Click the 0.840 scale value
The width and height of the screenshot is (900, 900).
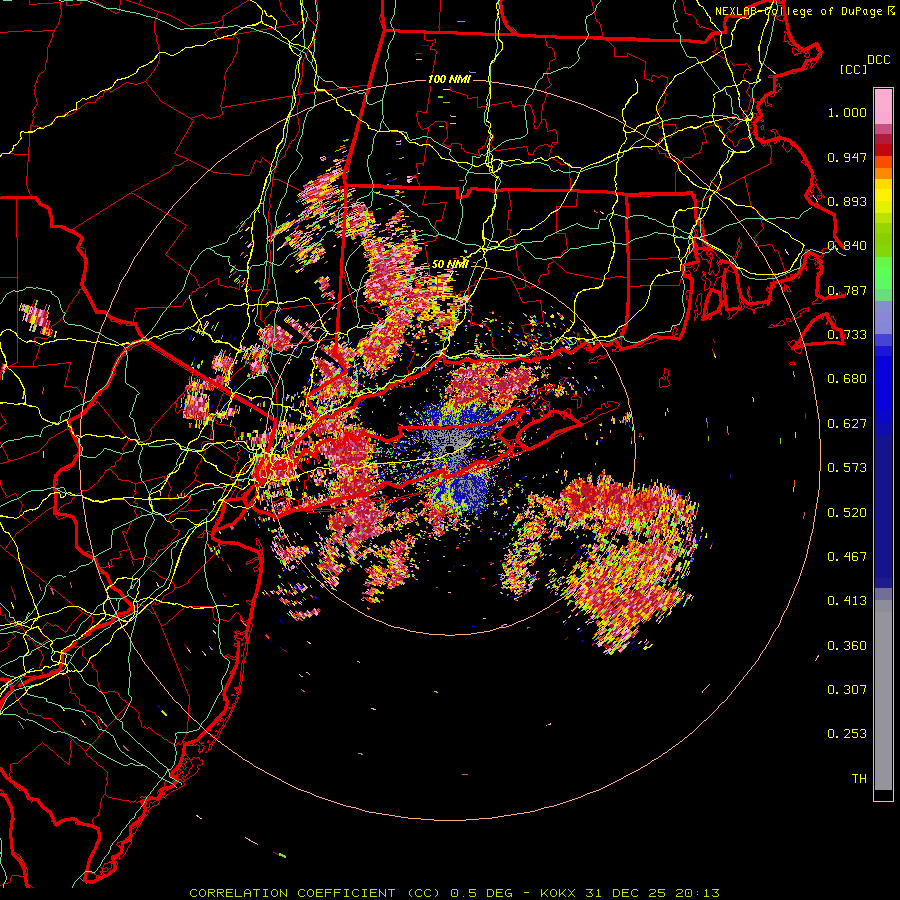tap(847, 246)
